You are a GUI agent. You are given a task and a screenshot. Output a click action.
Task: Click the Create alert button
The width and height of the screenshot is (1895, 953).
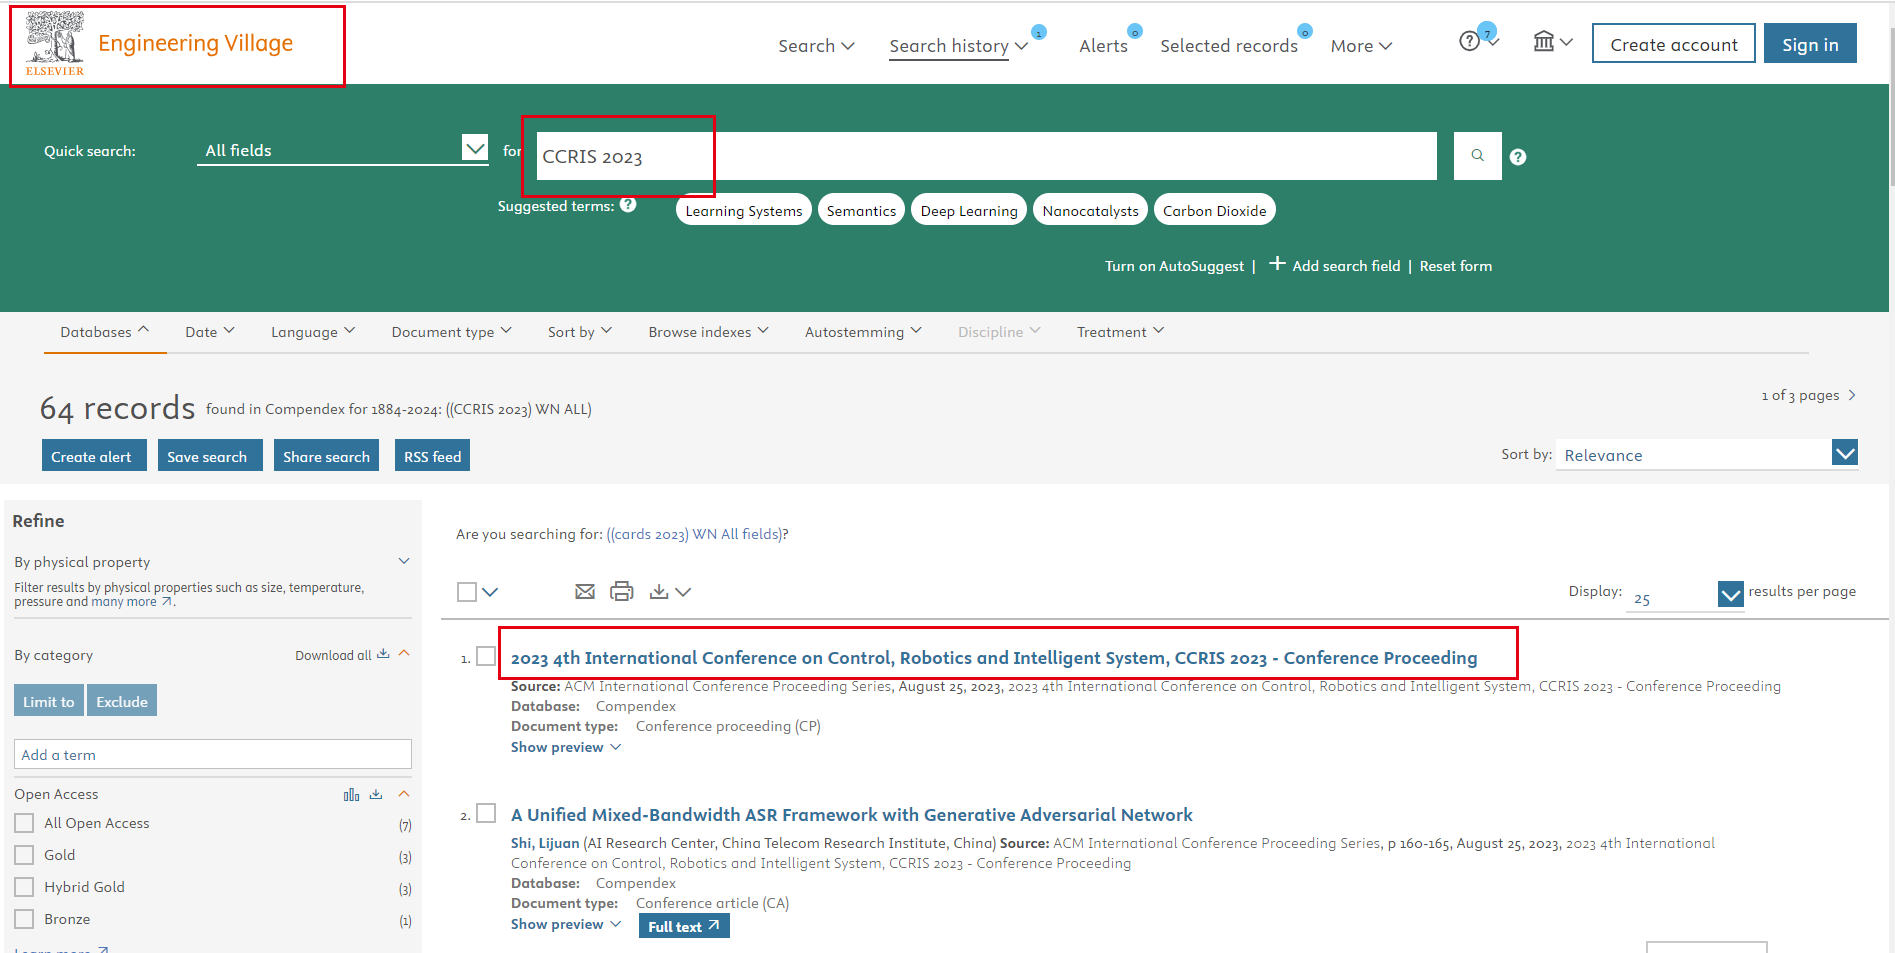pos(94,456)
